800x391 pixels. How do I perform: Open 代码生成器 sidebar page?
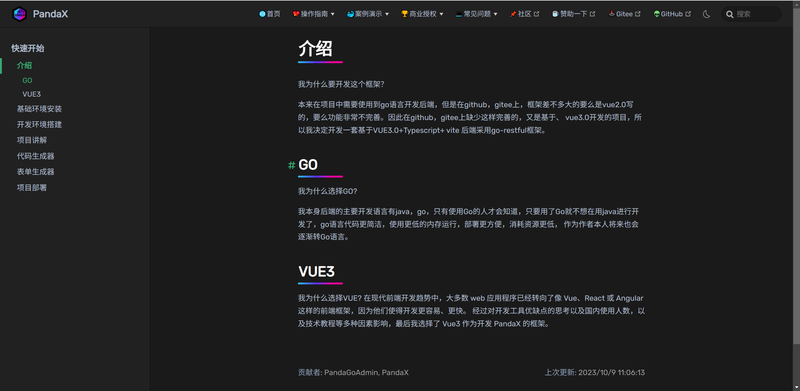click(x=35, y=156)
